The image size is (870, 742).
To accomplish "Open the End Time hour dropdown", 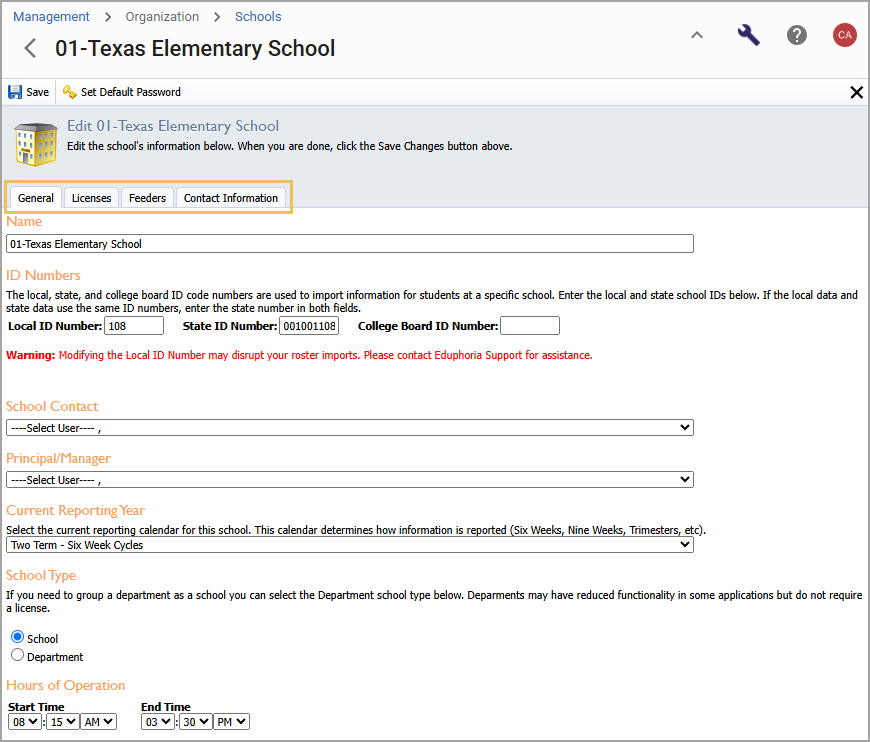I will (x=158, y=721).
